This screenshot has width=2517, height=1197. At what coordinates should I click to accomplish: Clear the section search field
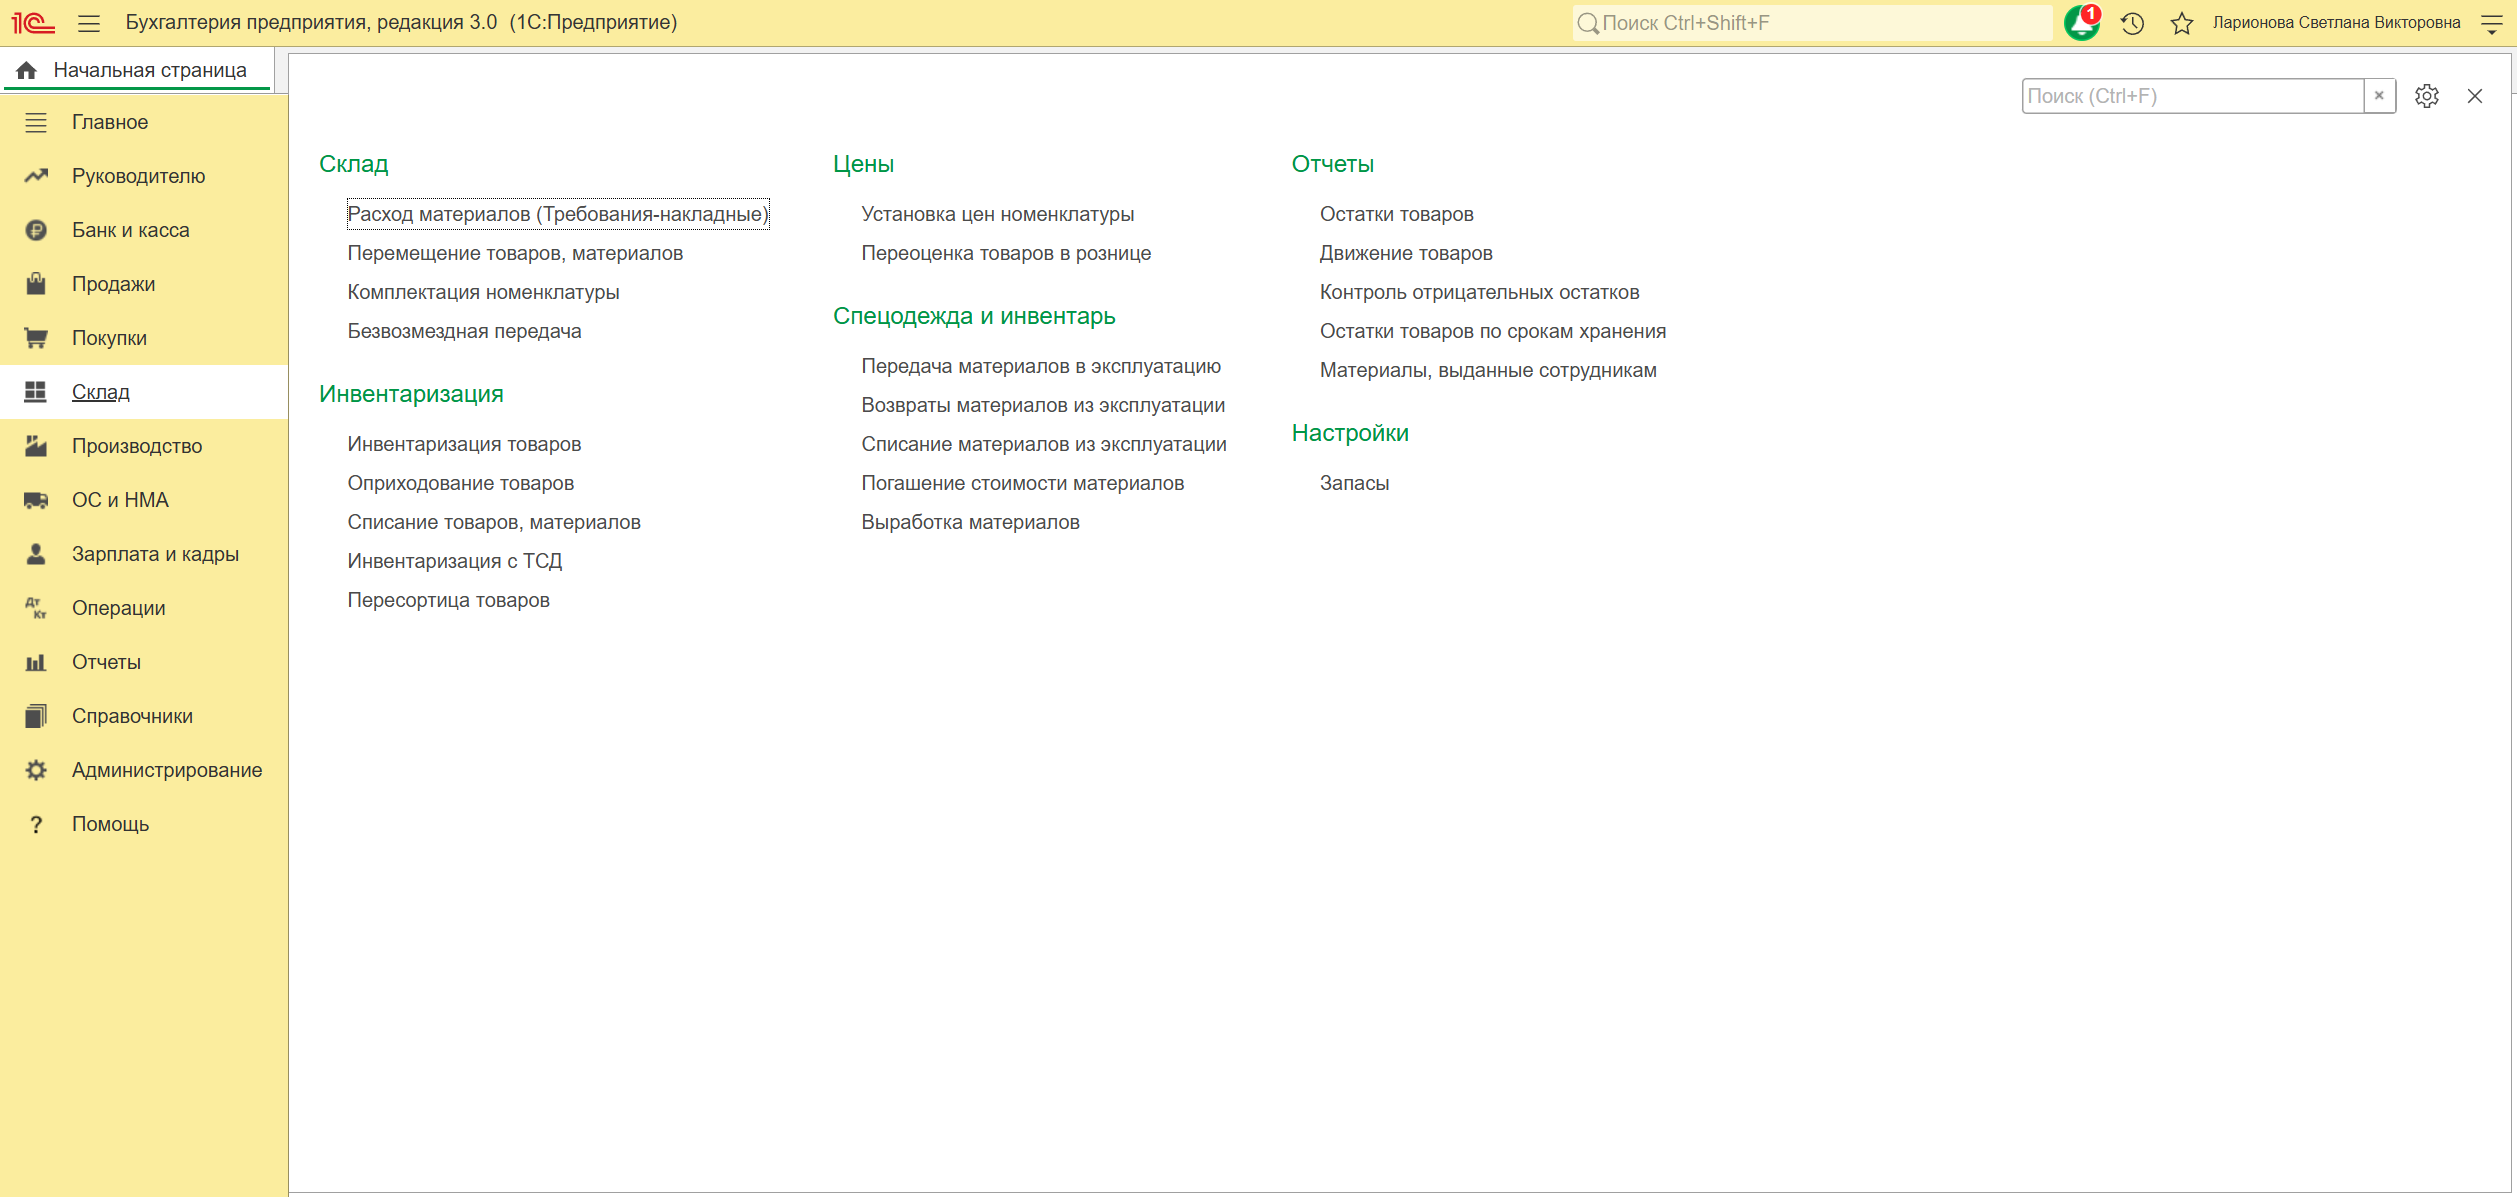click(x=2379, y=96)
